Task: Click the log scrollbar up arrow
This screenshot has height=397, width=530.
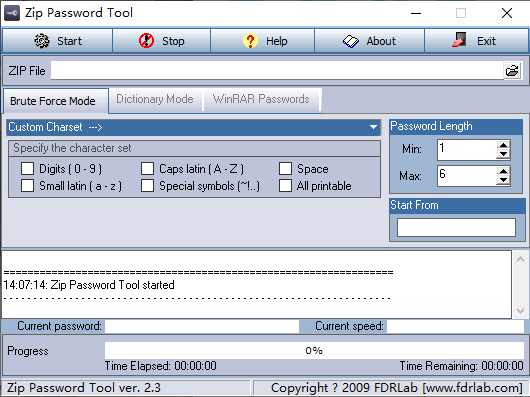Action: (520, 259)
